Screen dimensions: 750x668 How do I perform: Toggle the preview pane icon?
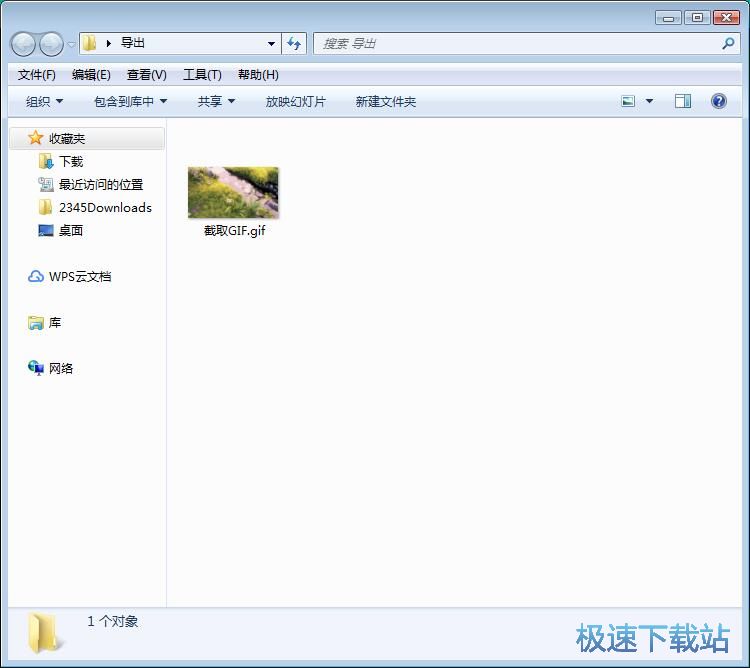683,101
